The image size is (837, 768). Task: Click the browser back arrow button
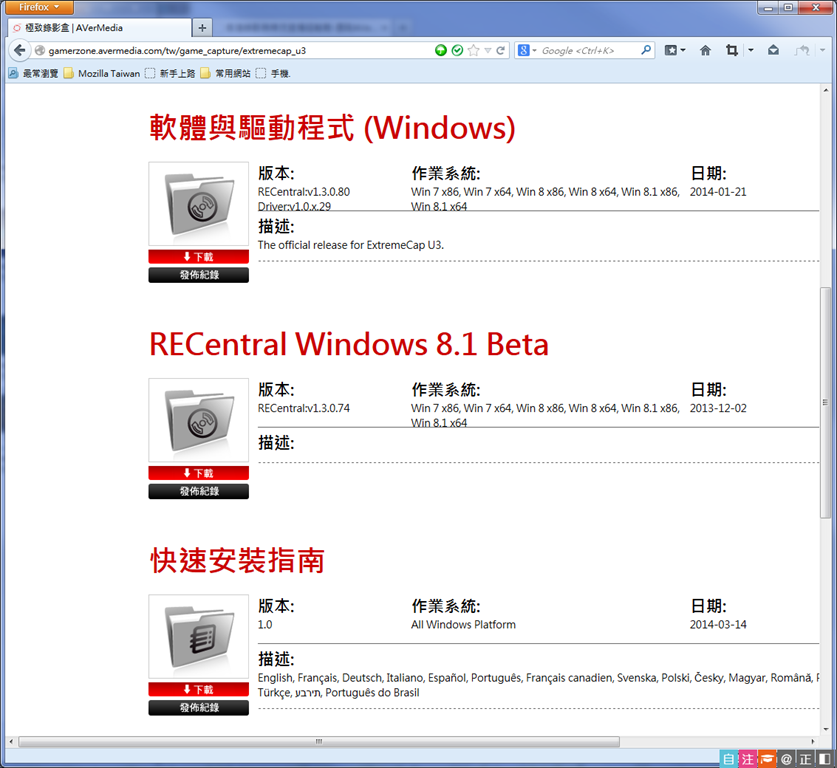20,50
